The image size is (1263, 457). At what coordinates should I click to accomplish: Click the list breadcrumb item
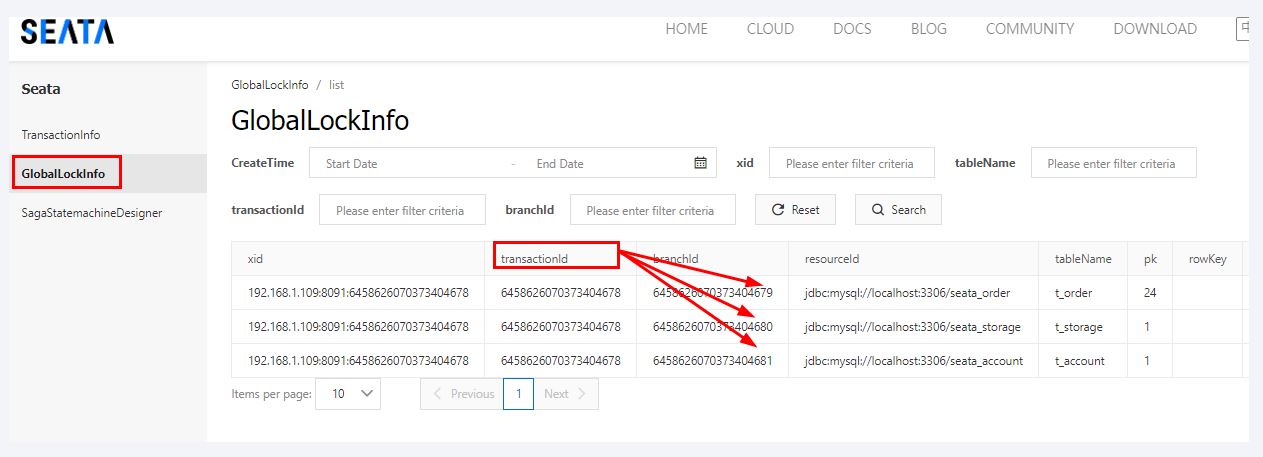point(336,85)
